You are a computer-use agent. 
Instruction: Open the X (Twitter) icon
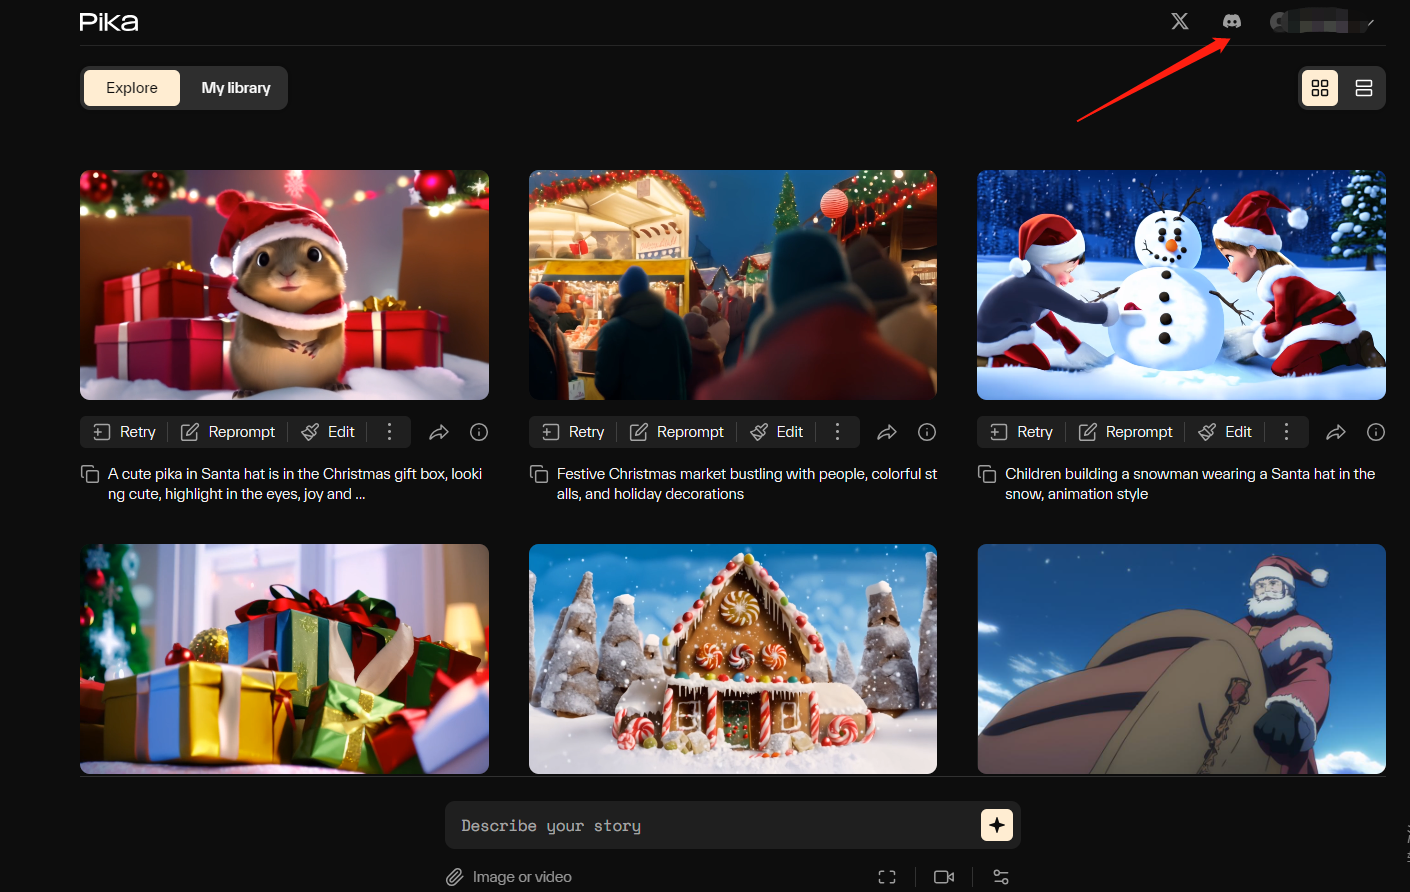pyautogui.click(x=1180, y=21)
